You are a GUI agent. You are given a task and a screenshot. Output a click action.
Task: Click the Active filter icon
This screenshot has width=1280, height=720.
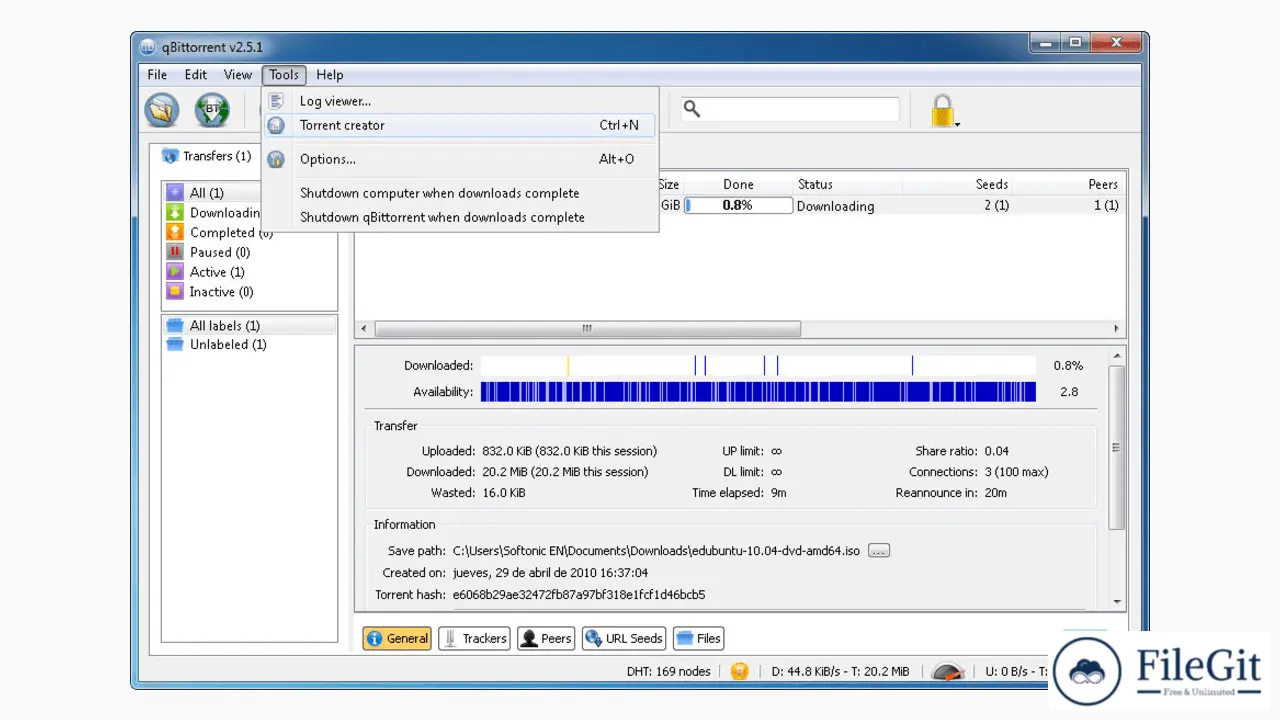(175, 272)
